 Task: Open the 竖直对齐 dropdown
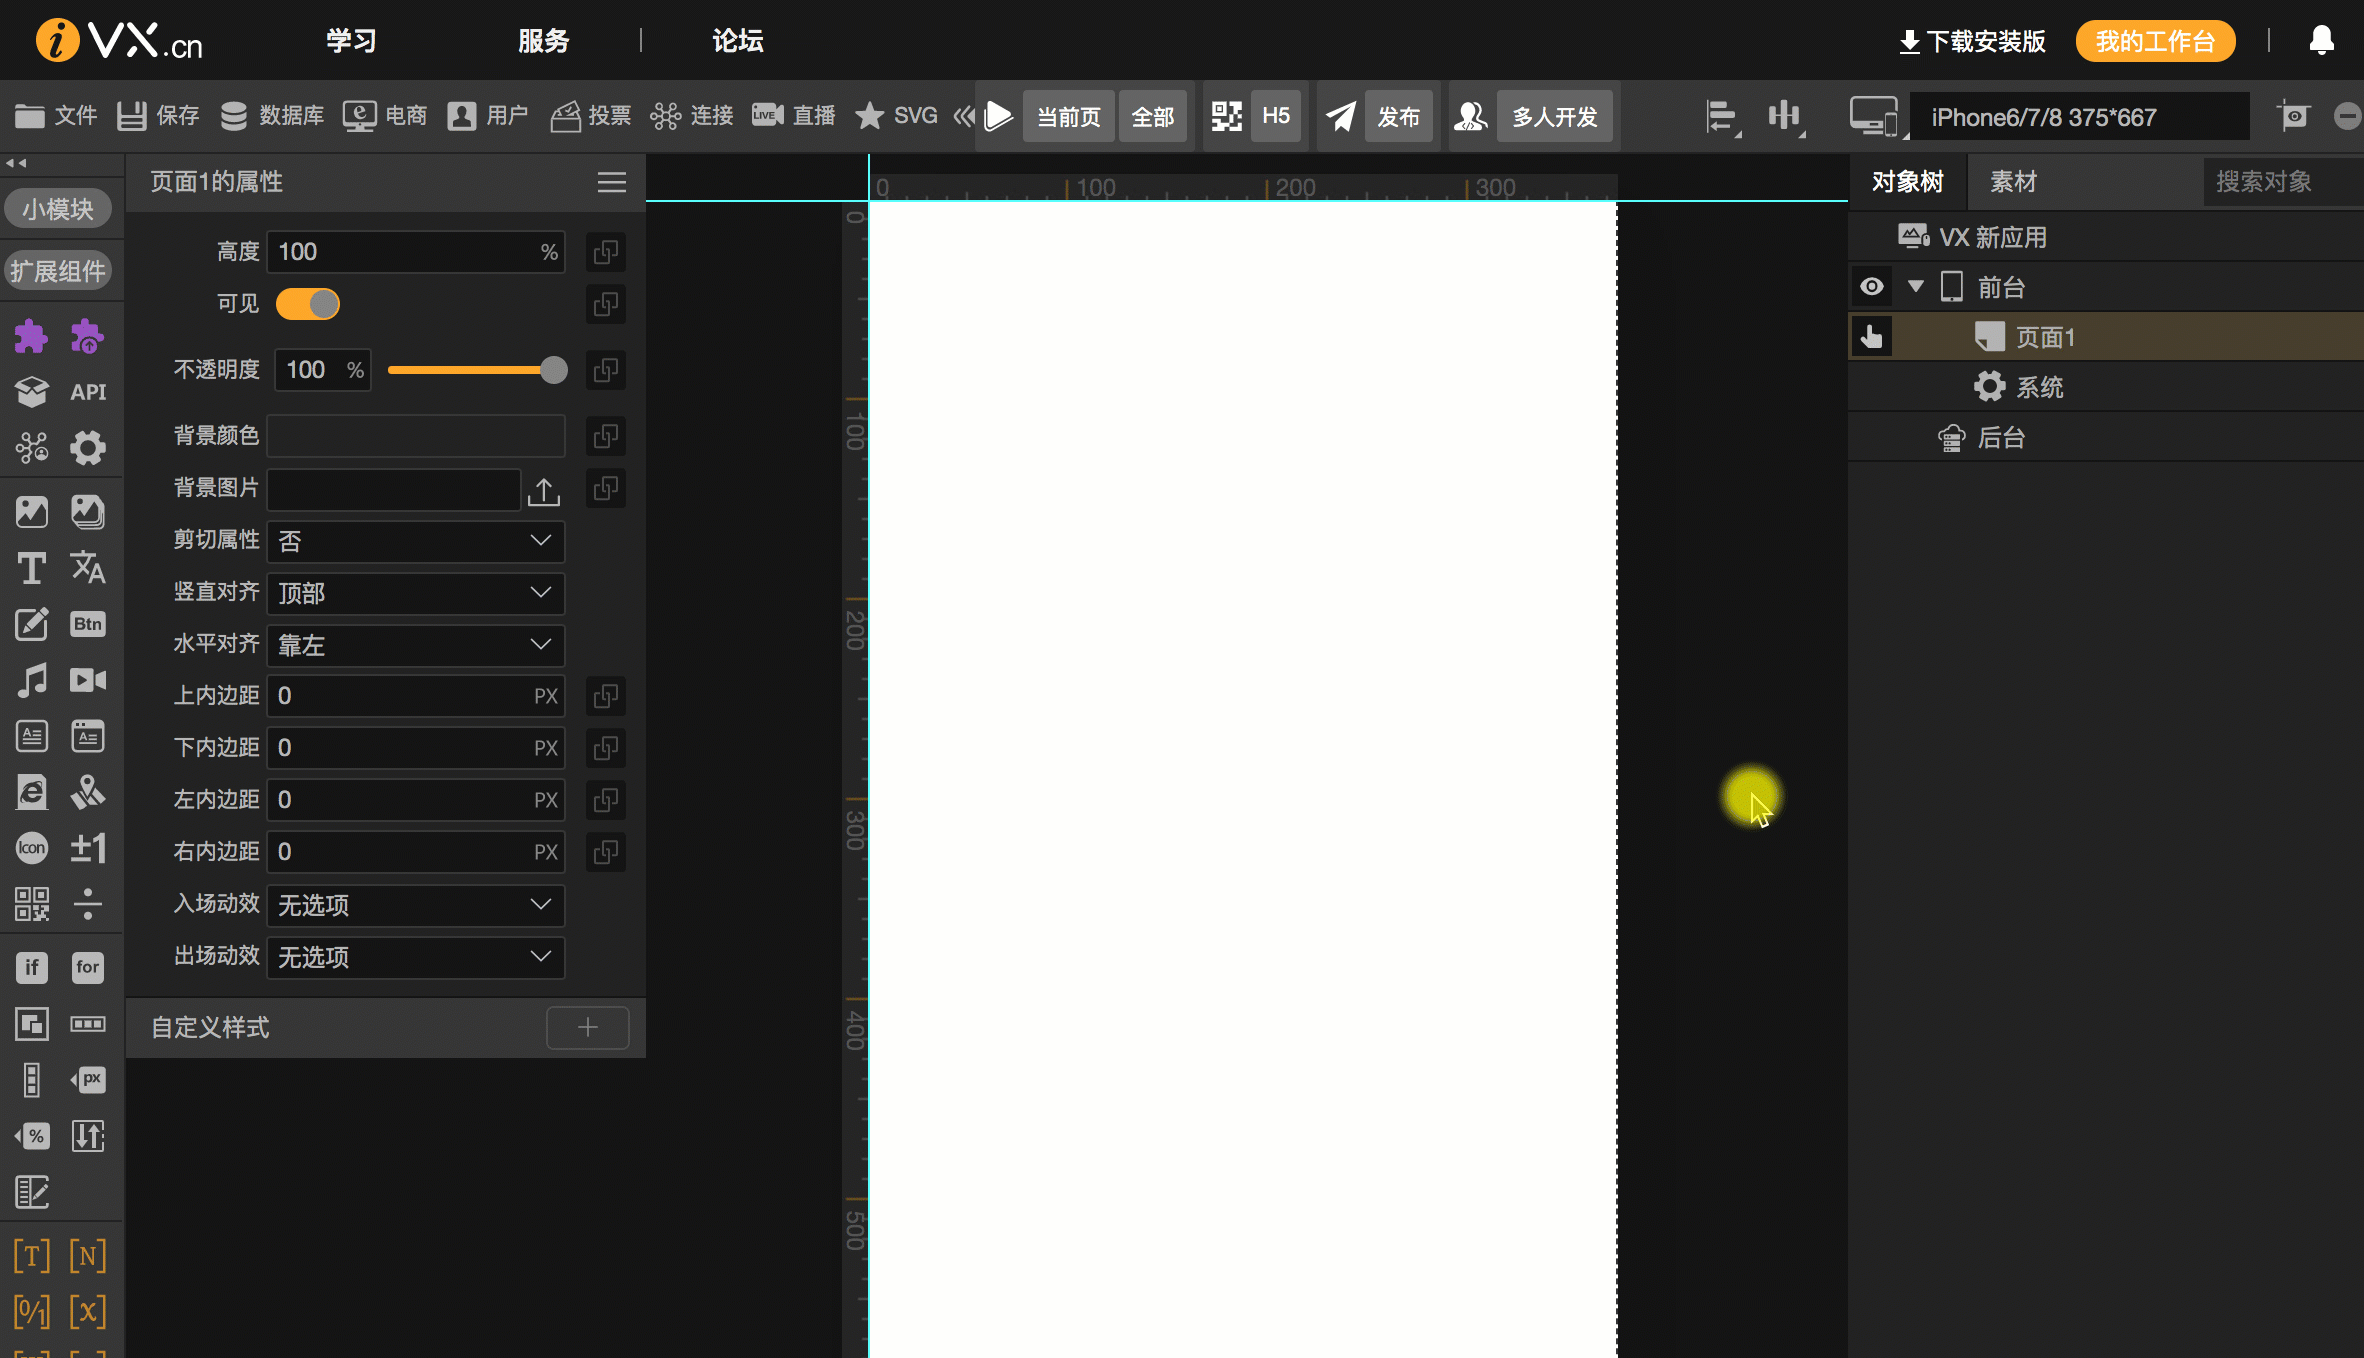click(x=416, y=593)
